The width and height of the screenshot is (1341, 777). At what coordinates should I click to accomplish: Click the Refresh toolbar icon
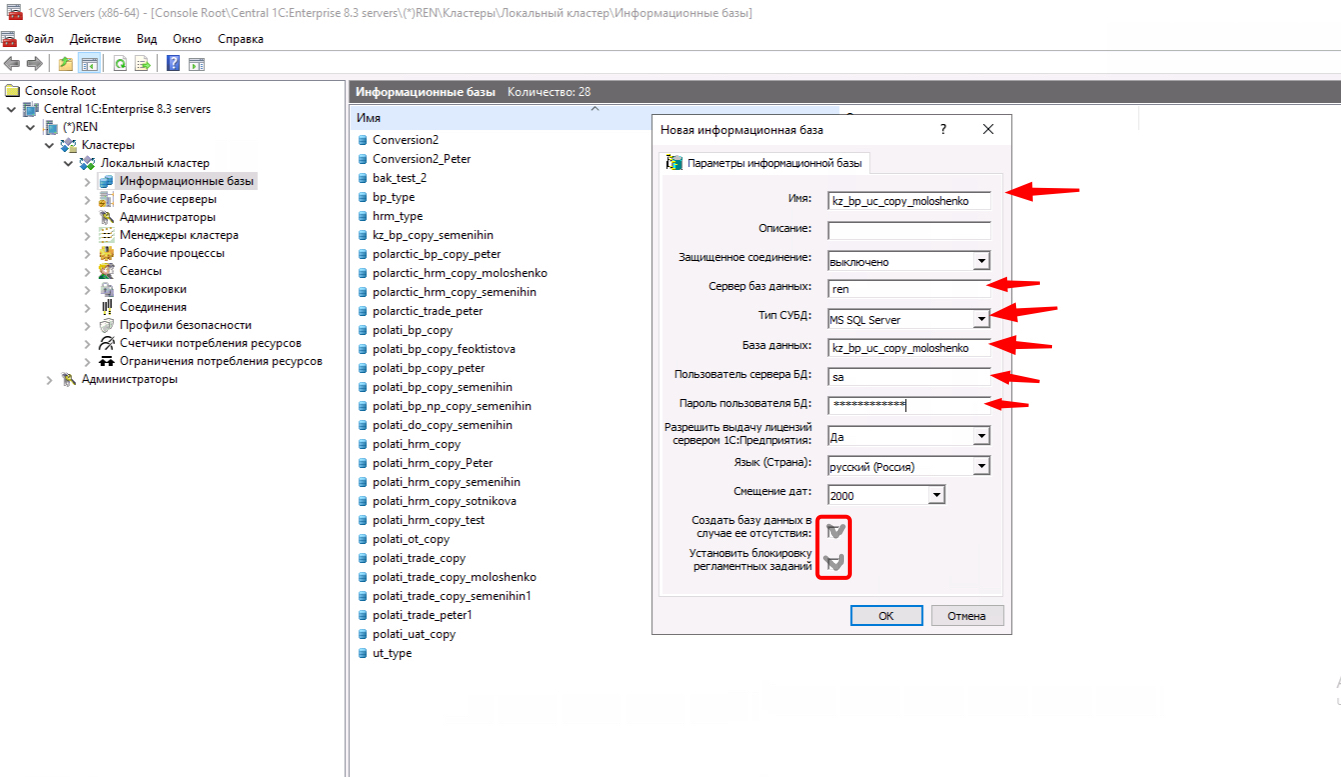pos(120,64)
